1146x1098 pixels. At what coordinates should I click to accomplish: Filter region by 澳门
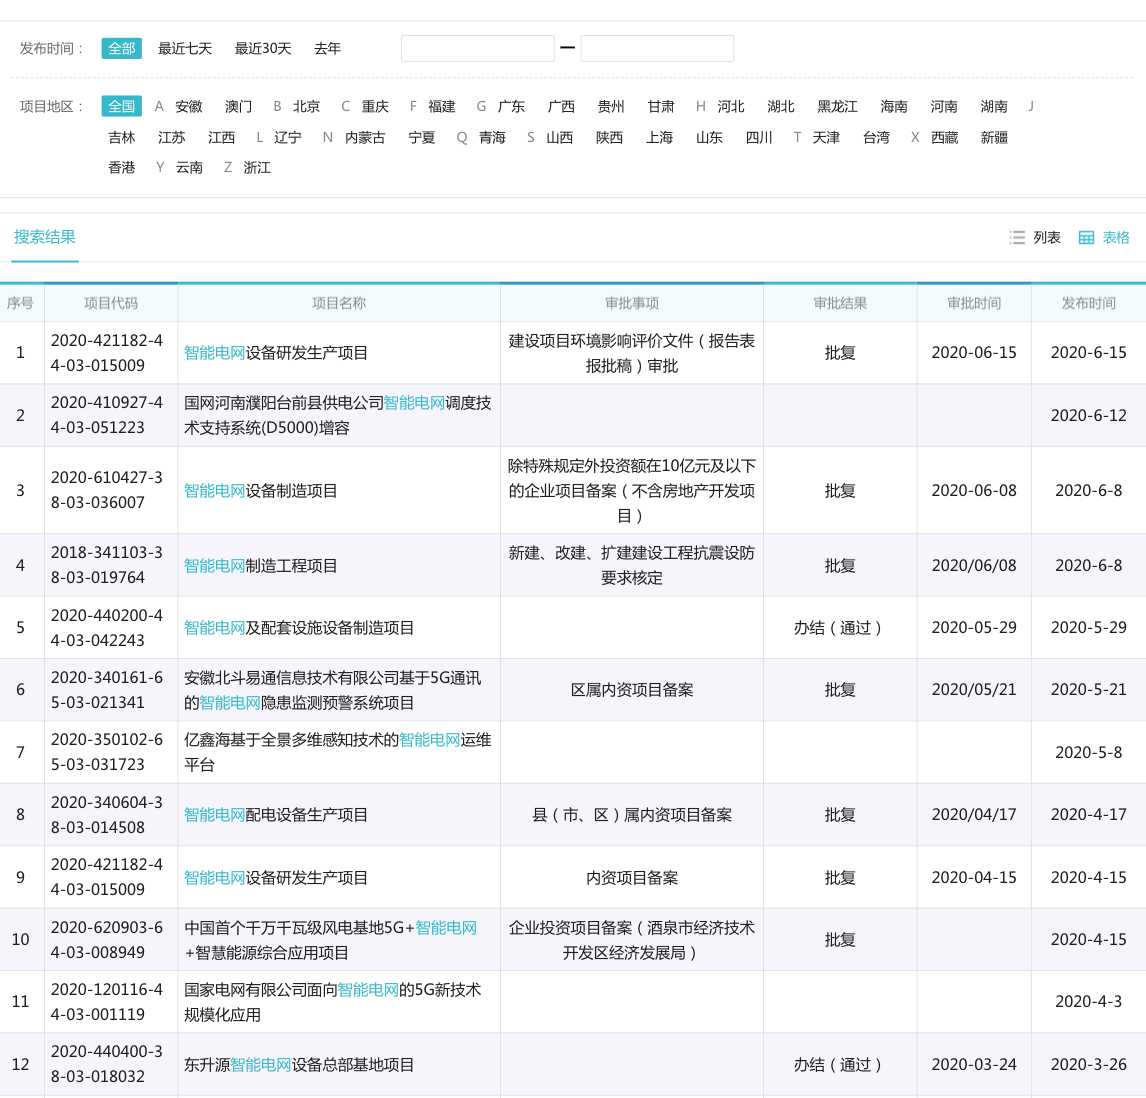coord(238,107)
